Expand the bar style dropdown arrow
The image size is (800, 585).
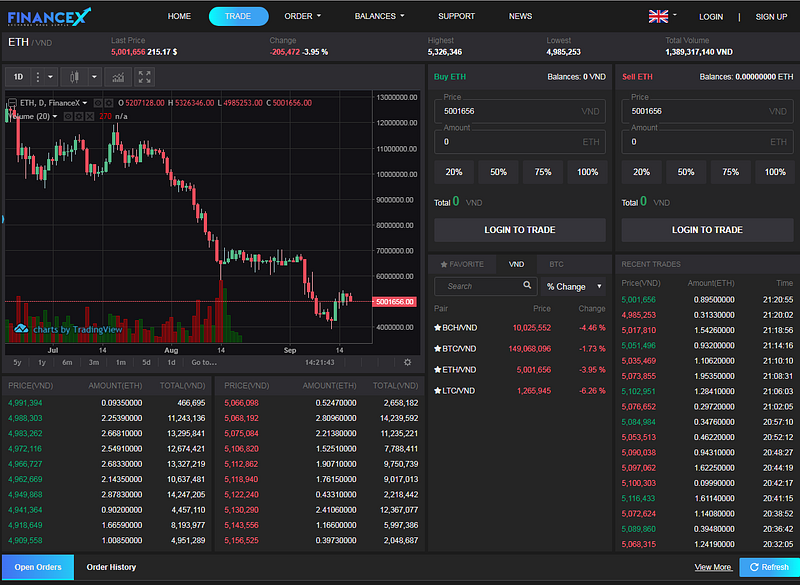(x=94, y=77)
